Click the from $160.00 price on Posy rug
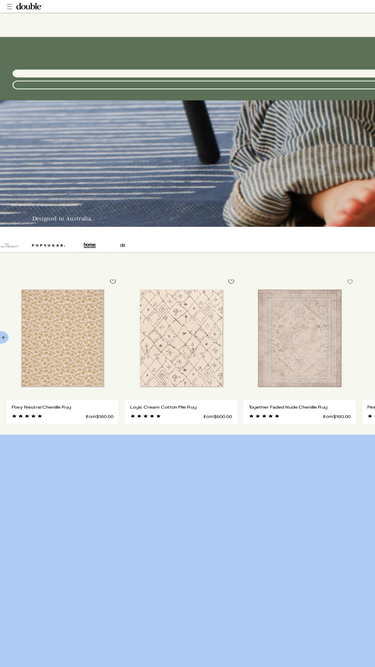Viewport: 375px width, 667px height. [x=99, y=416]
